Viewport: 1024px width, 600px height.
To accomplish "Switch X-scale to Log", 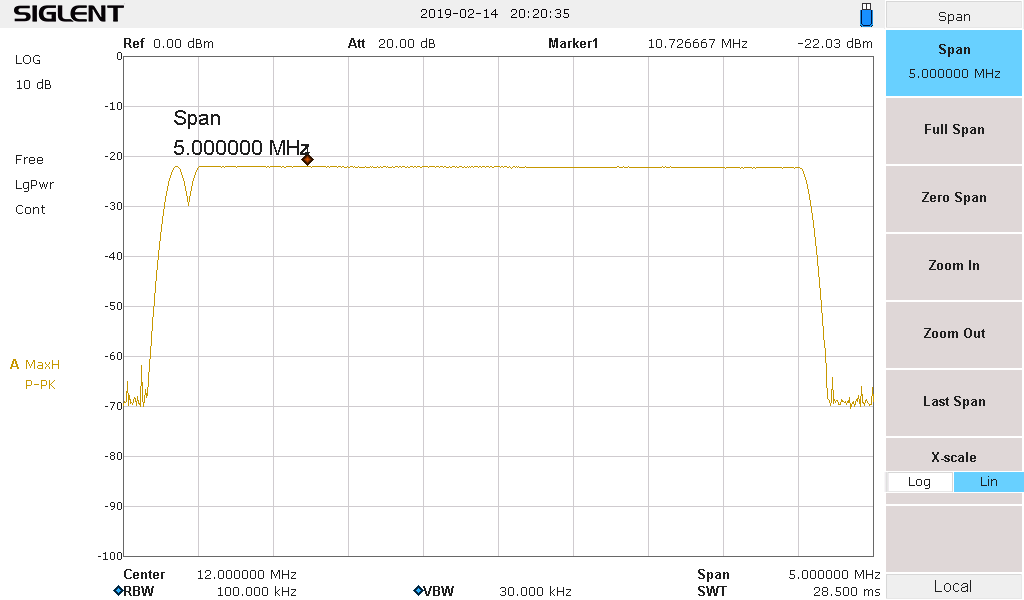I will coord(919,482).
